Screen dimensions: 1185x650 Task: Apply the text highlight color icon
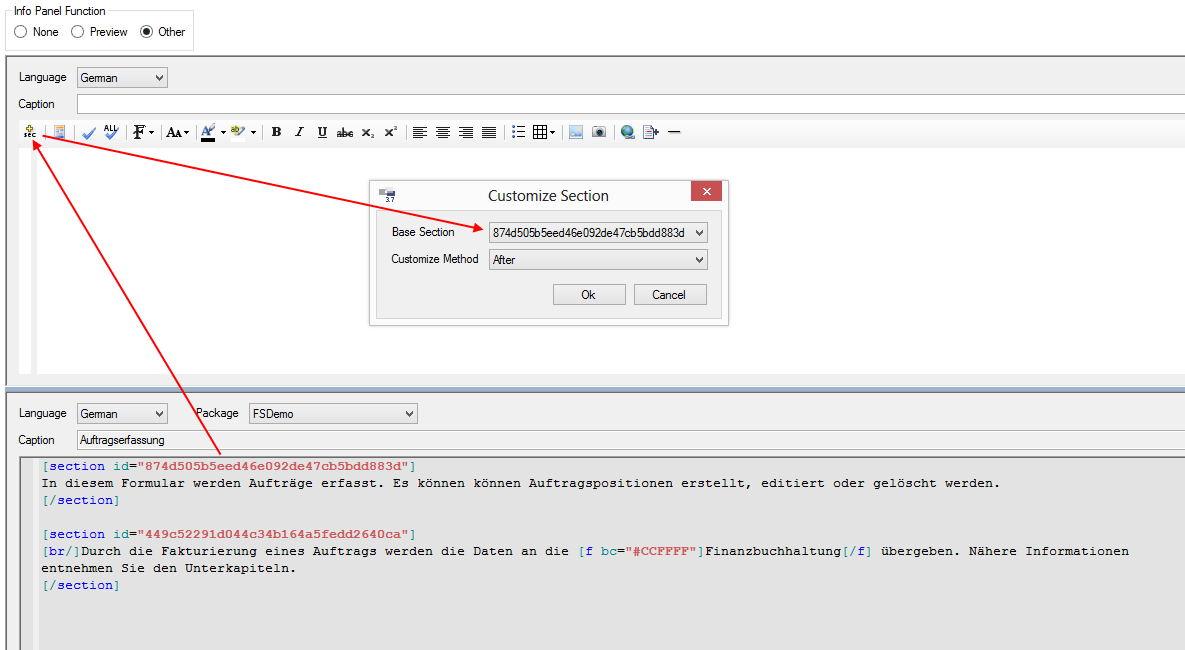239,132
